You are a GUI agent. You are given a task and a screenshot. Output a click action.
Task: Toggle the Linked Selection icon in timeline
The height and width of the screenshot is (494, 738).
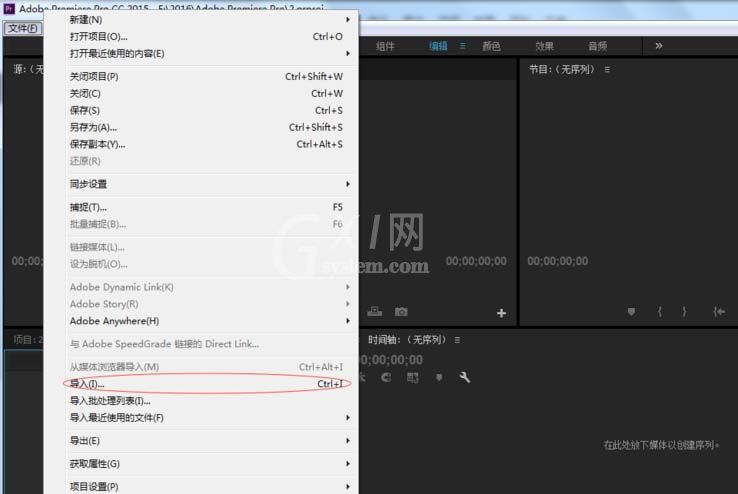click(x=413, y=377)
